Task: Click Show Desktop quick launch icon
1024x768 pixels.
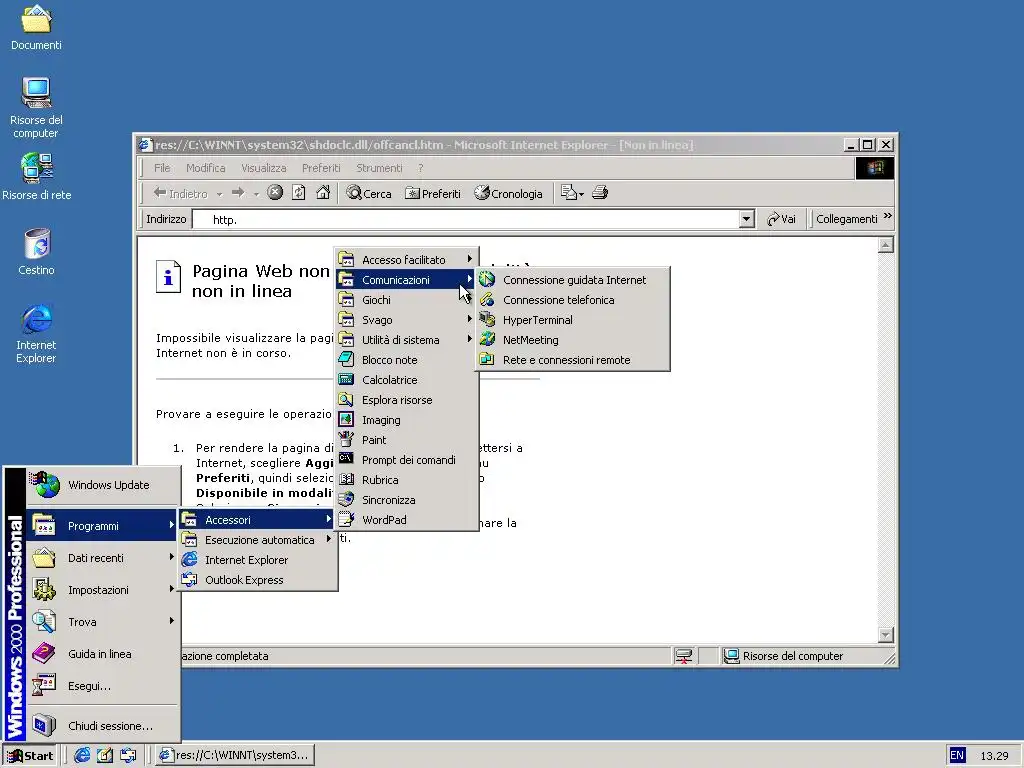Action: click(x=104, y=756)
